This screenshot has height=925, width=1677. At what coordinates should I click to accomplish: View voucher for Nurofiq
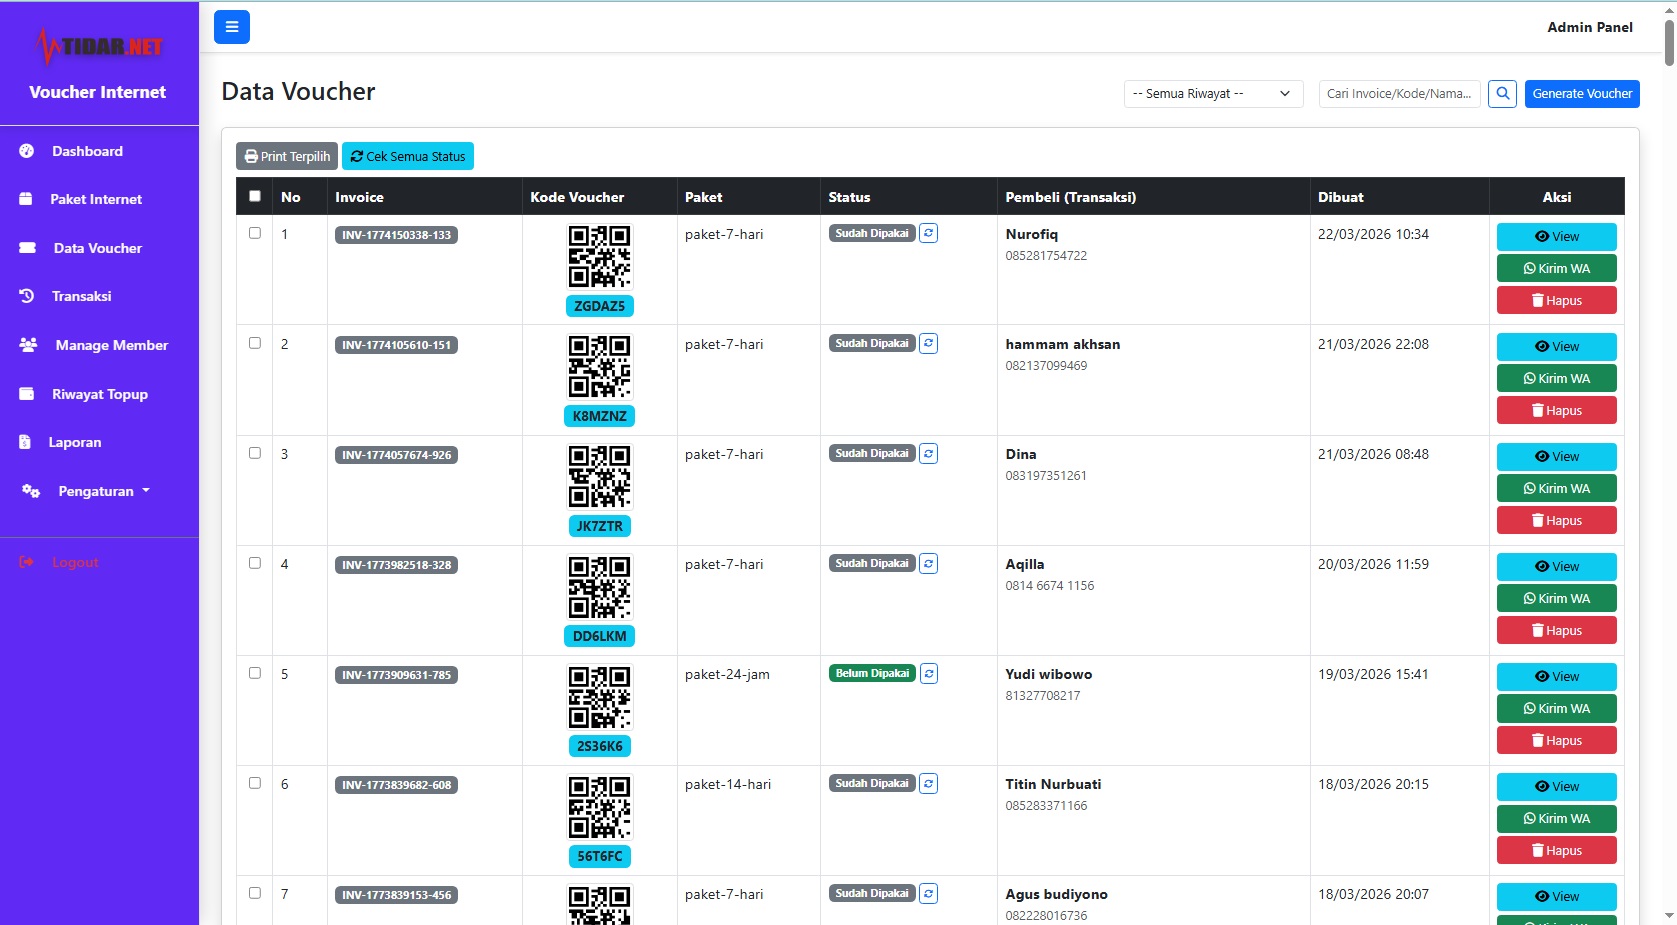pos(1556,237)
